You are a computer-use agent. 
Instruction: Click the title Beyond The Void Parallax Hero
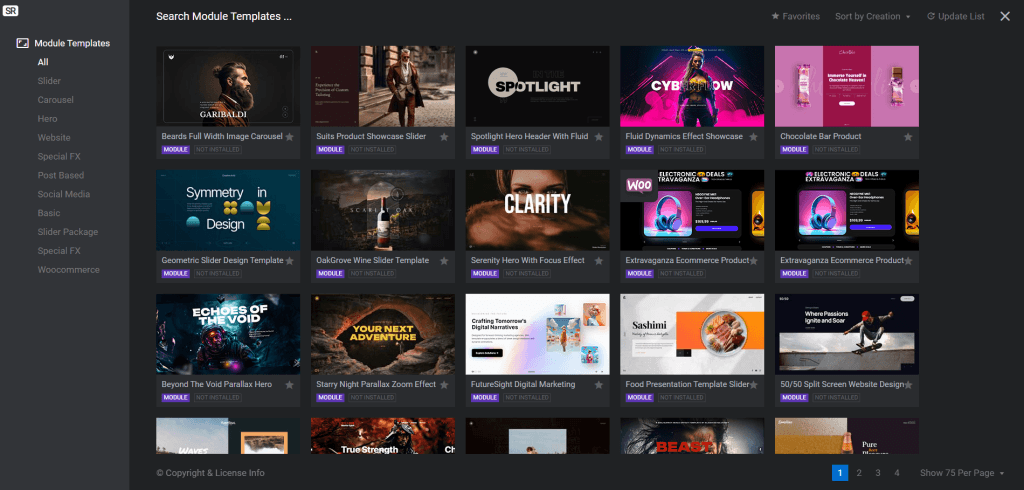(x=217, y=384)
